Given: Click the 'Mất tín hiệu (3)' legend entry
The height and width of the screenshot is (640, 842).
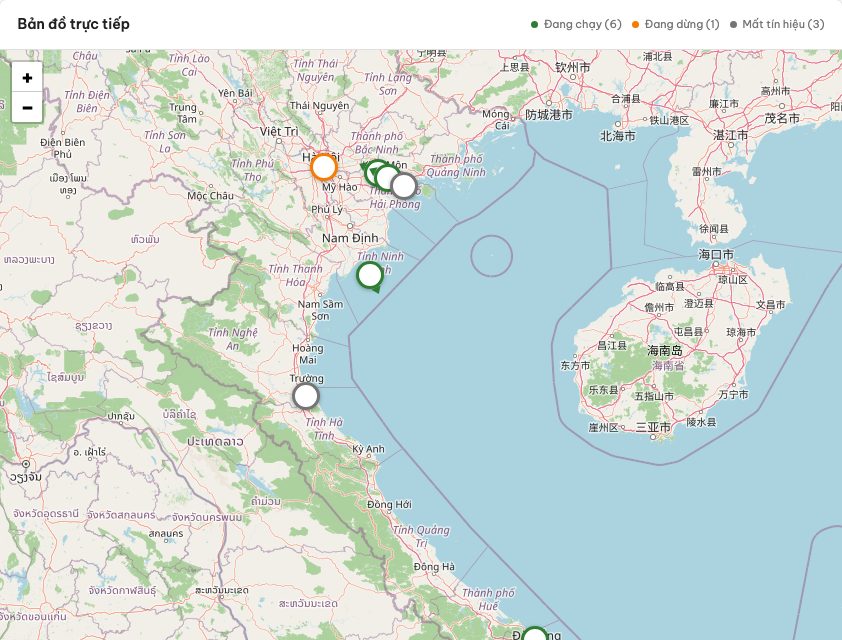Looking at the screenshot, I should point(777,24).
